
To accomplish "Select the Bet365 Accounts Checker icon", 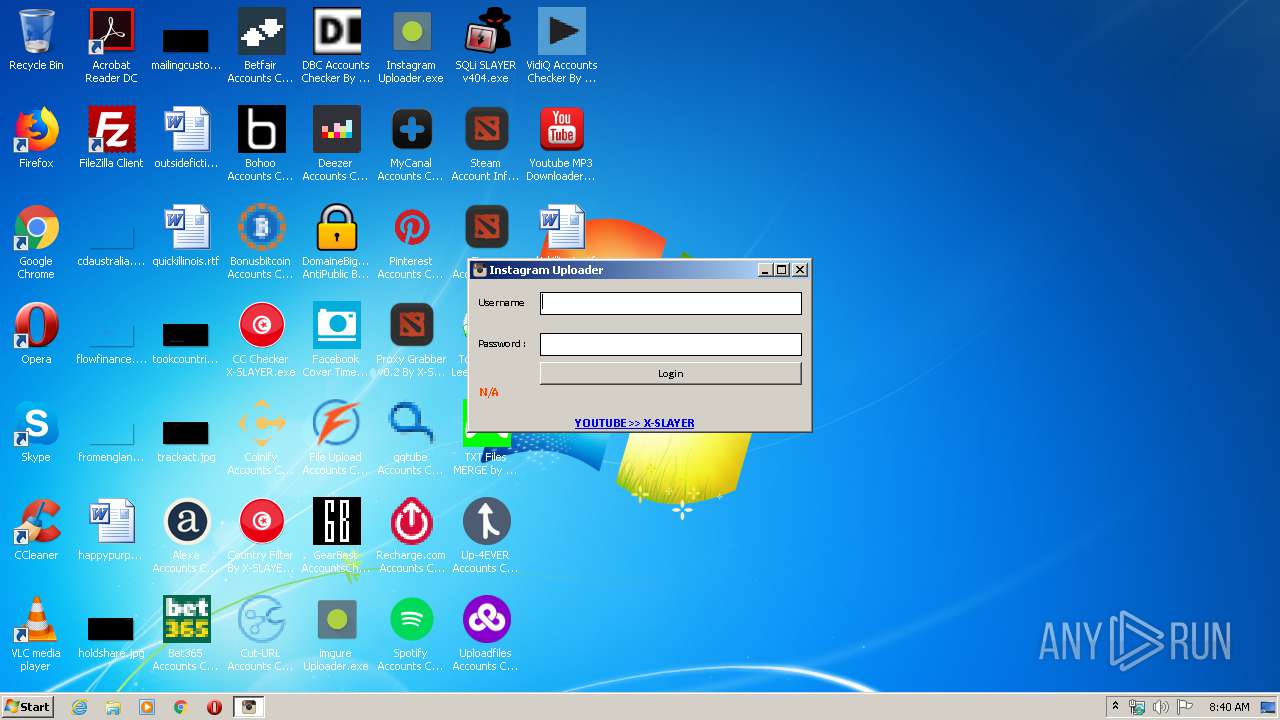I will pos(186,633).
